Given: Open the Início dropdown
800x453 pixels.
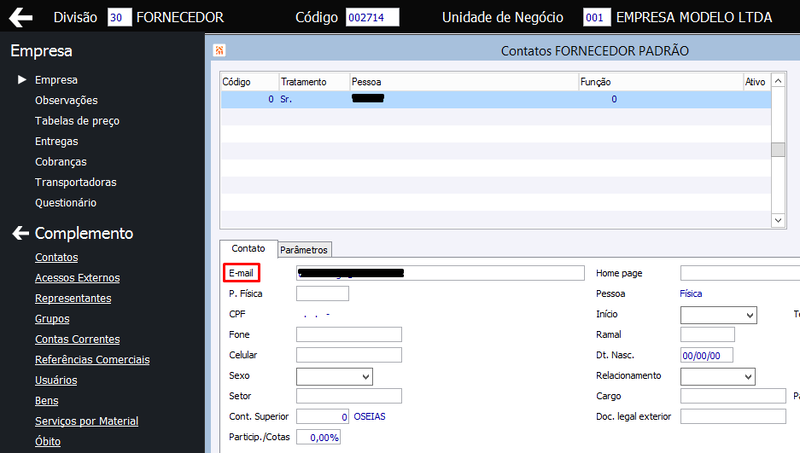Looking at the screenshot, I should tap(718, 315).
